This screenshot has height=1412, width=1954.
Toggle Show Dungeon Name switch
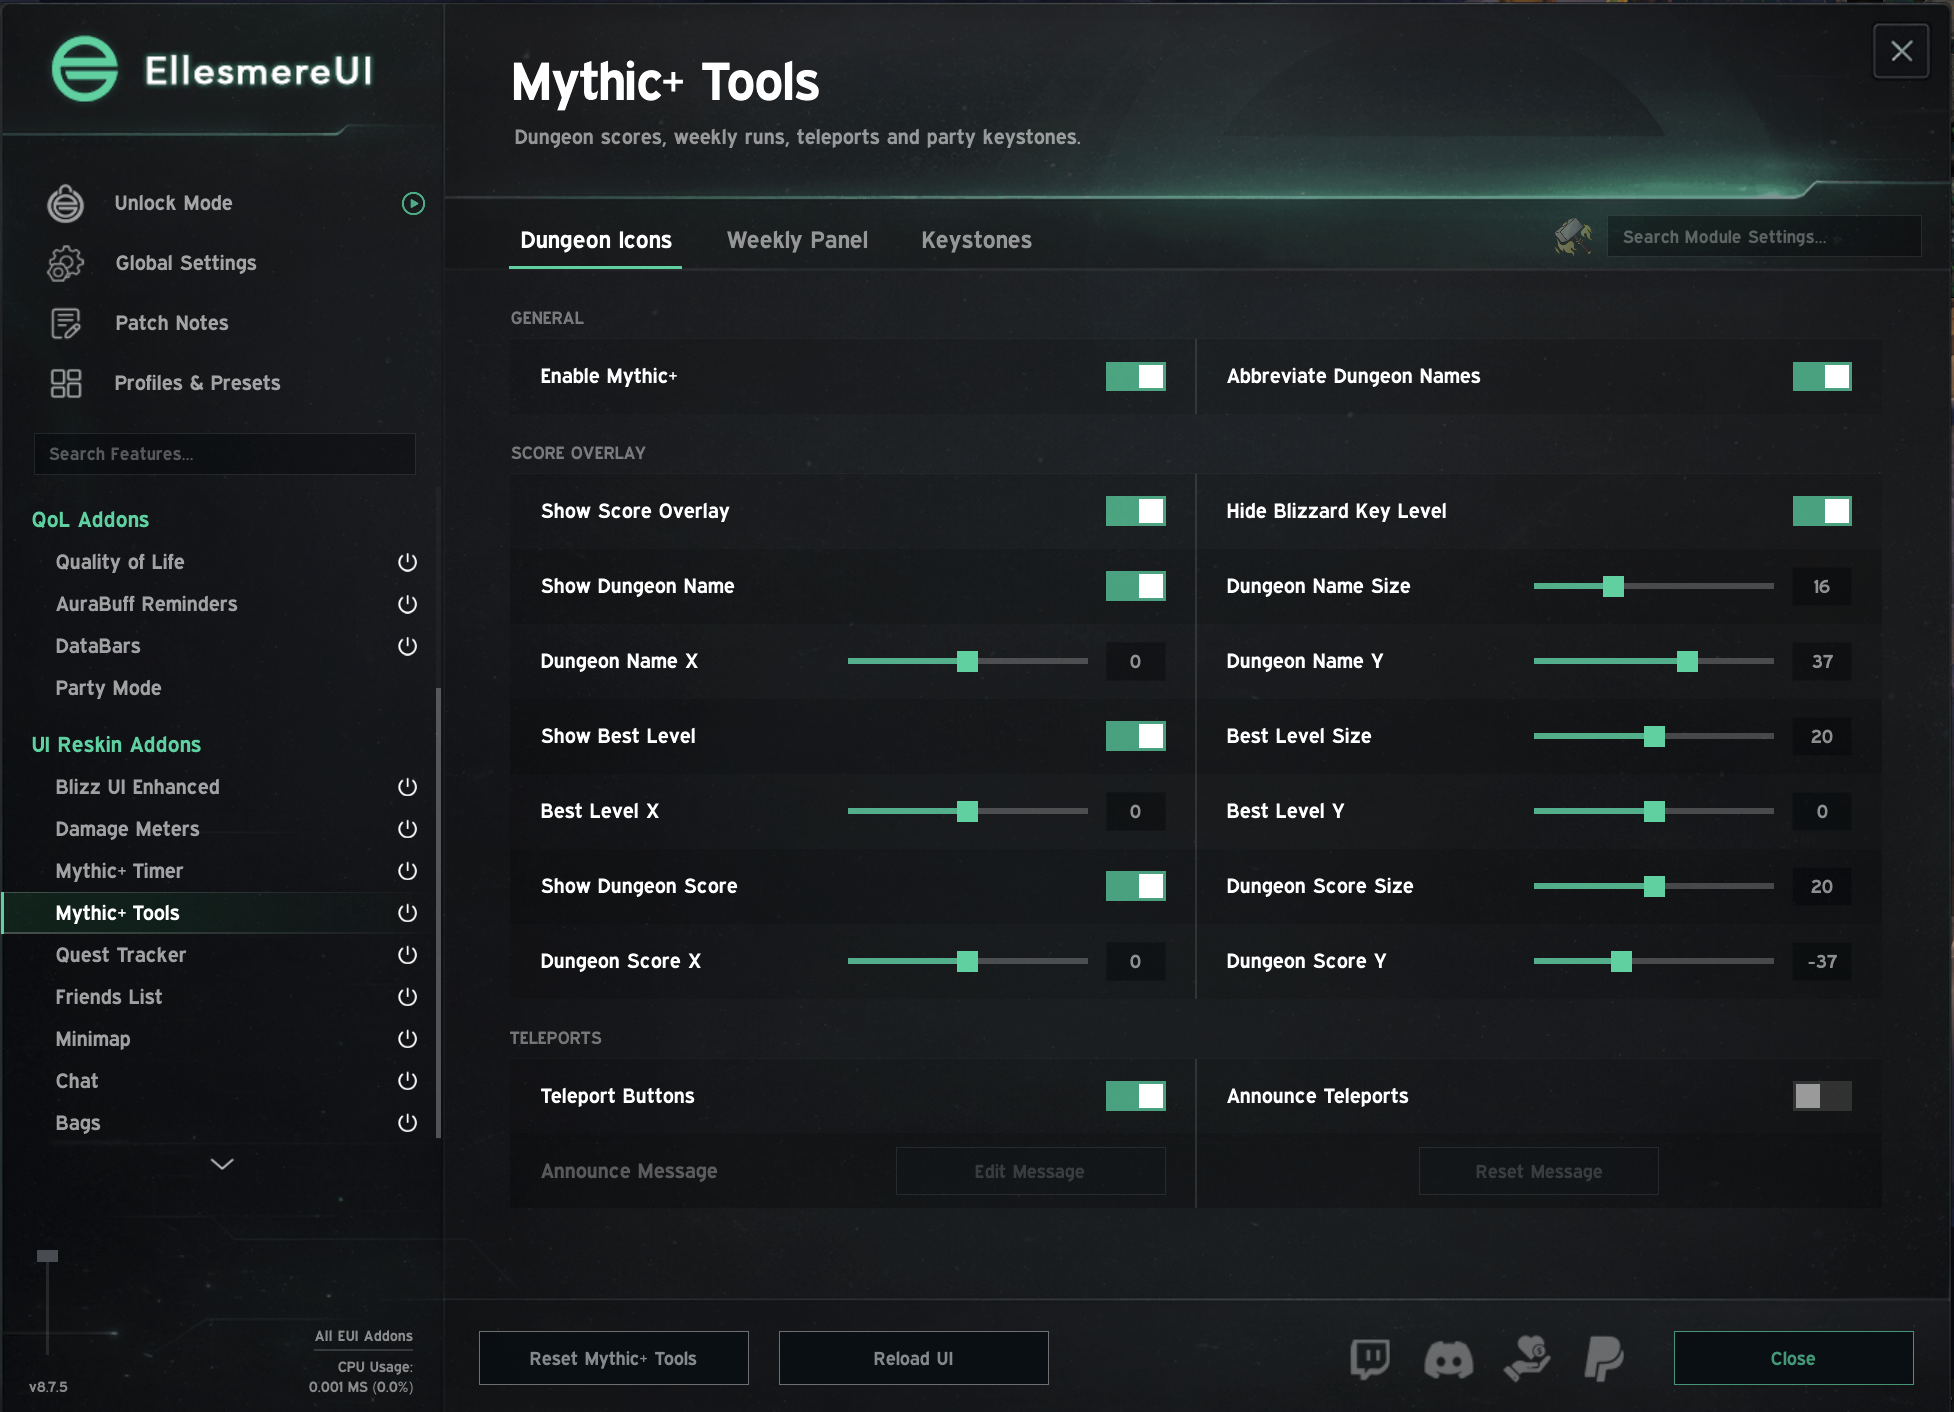coord(1136,586)
